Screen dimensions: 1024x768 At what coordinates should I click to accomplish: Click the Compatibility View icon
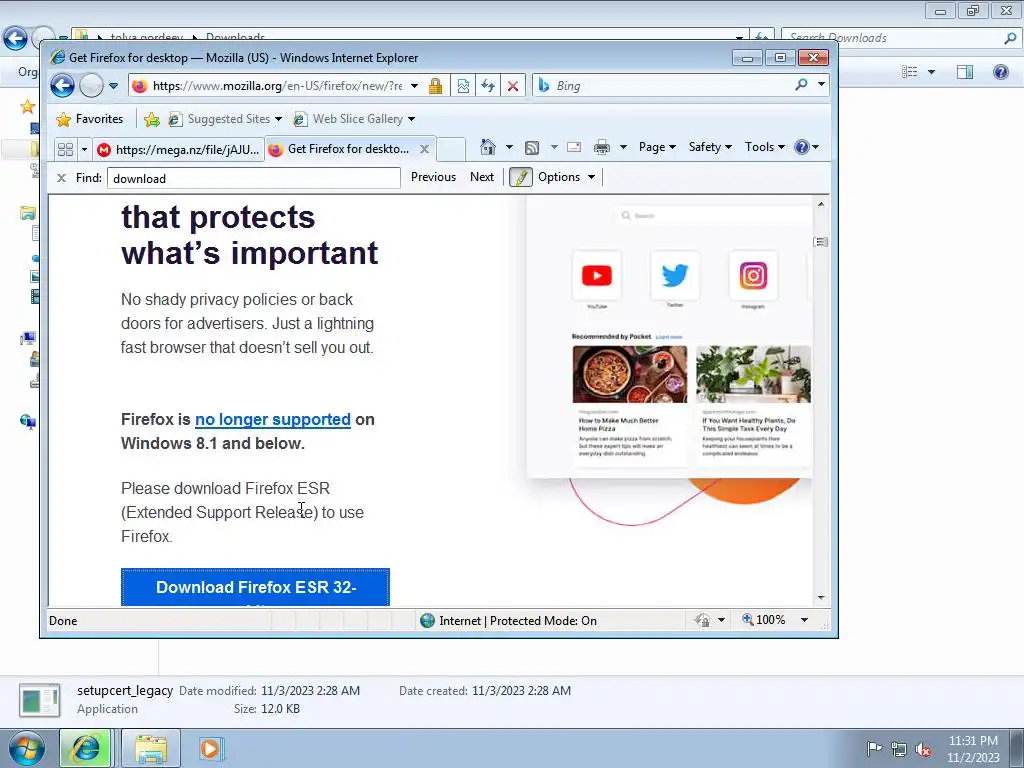point(463,86)
